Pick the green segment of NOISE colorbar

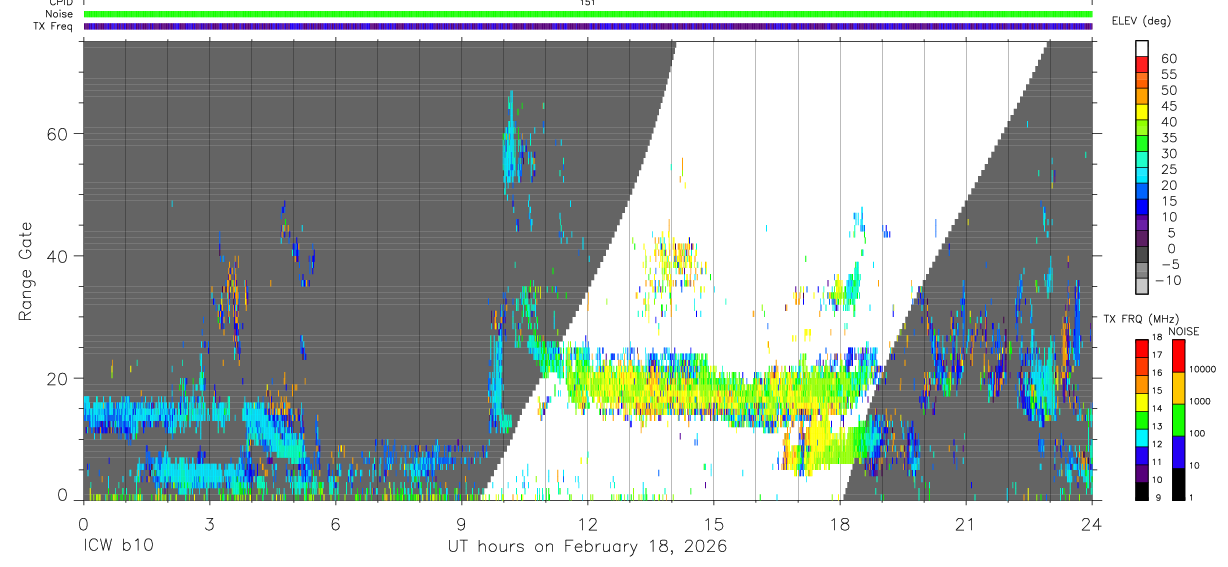click(x=1178, y=420)
